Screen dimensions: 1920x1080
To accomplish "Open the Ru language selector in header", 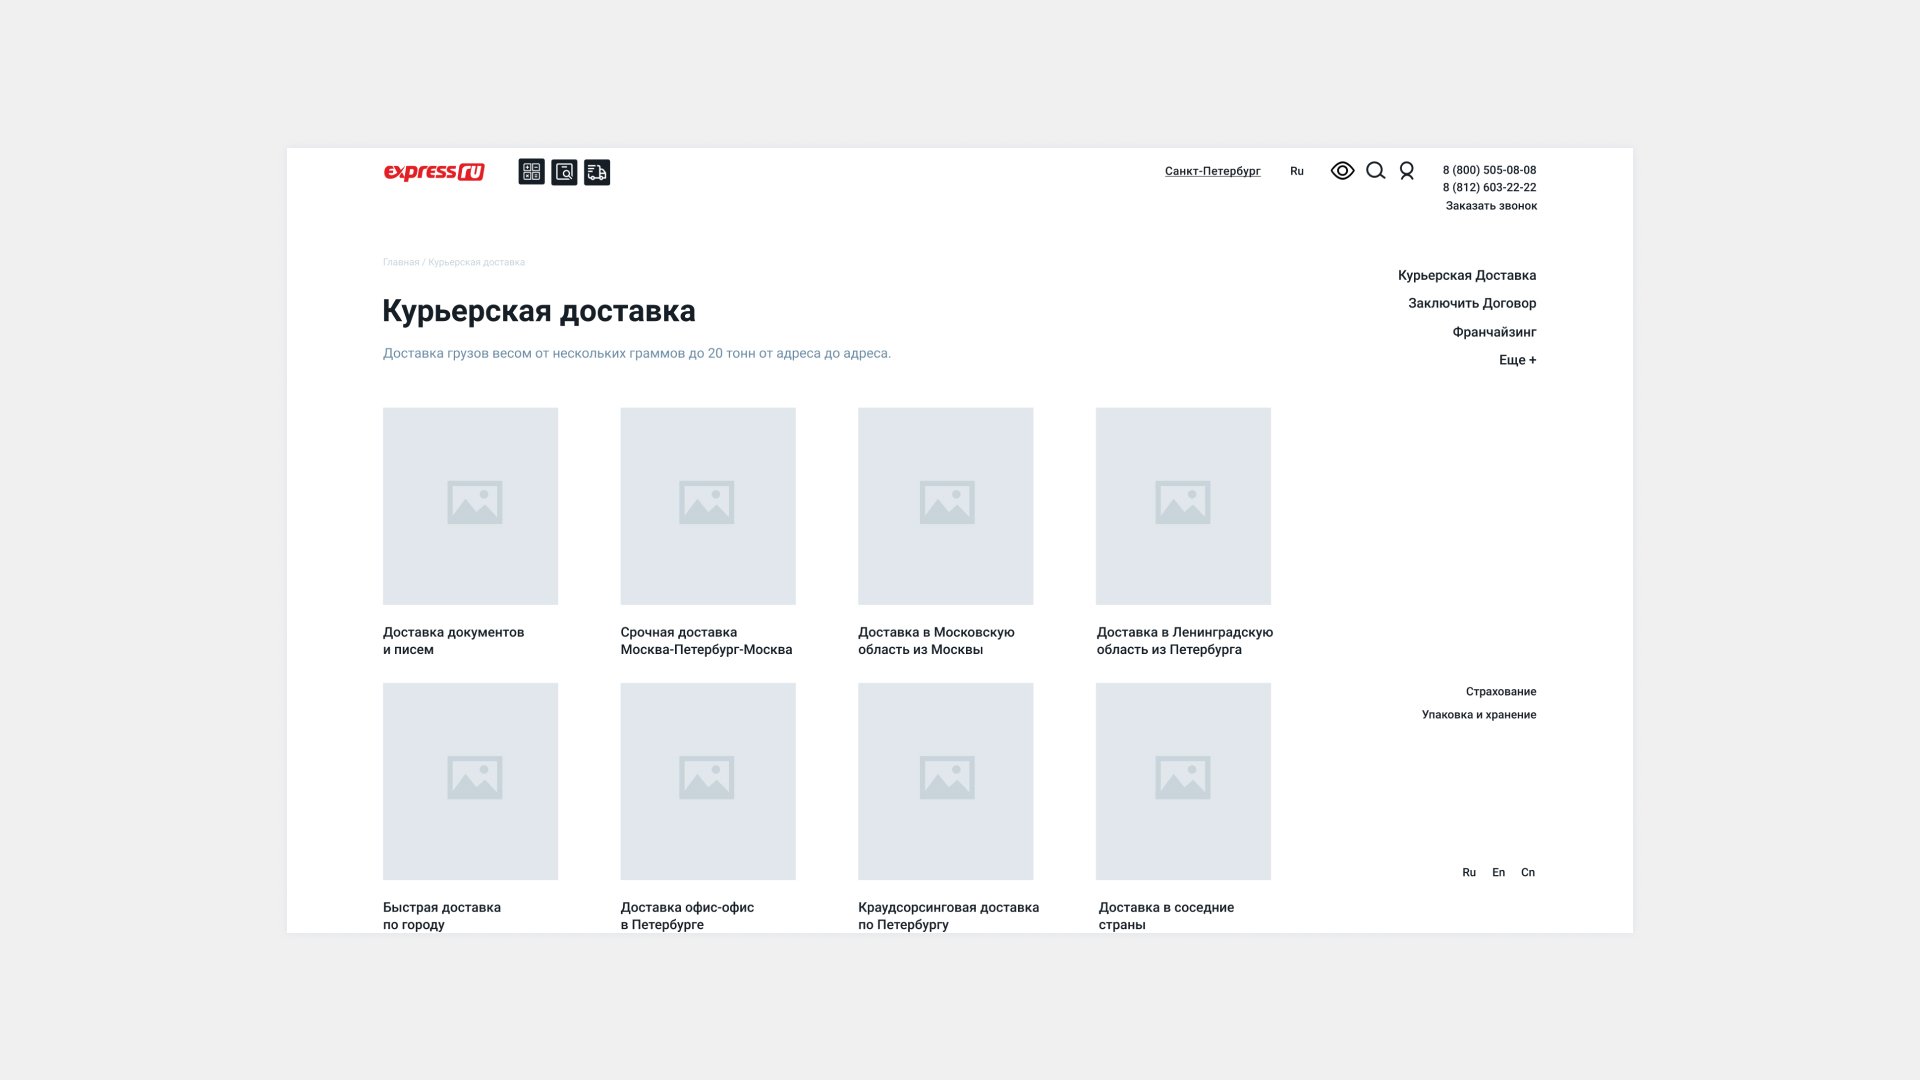I will [x=1297, y=171].
